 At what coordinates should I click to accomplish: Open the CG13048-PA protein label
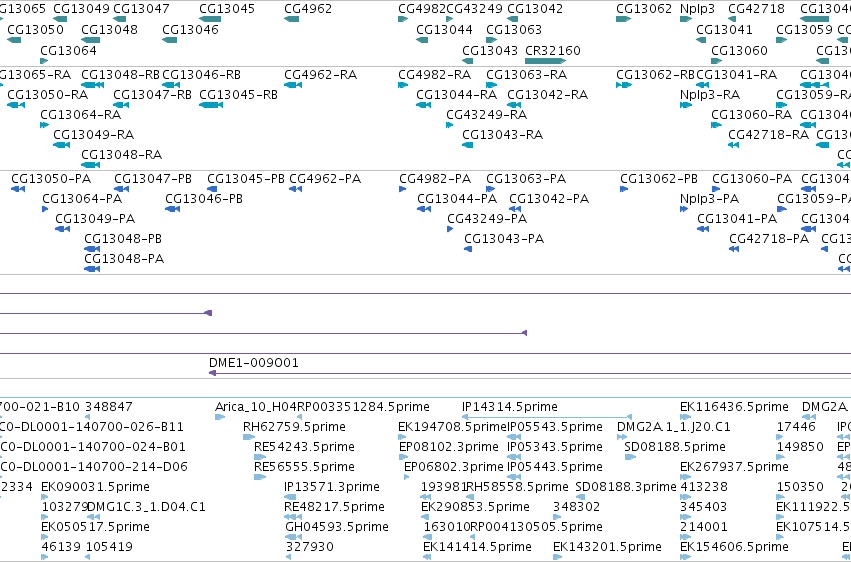[124, 259]
